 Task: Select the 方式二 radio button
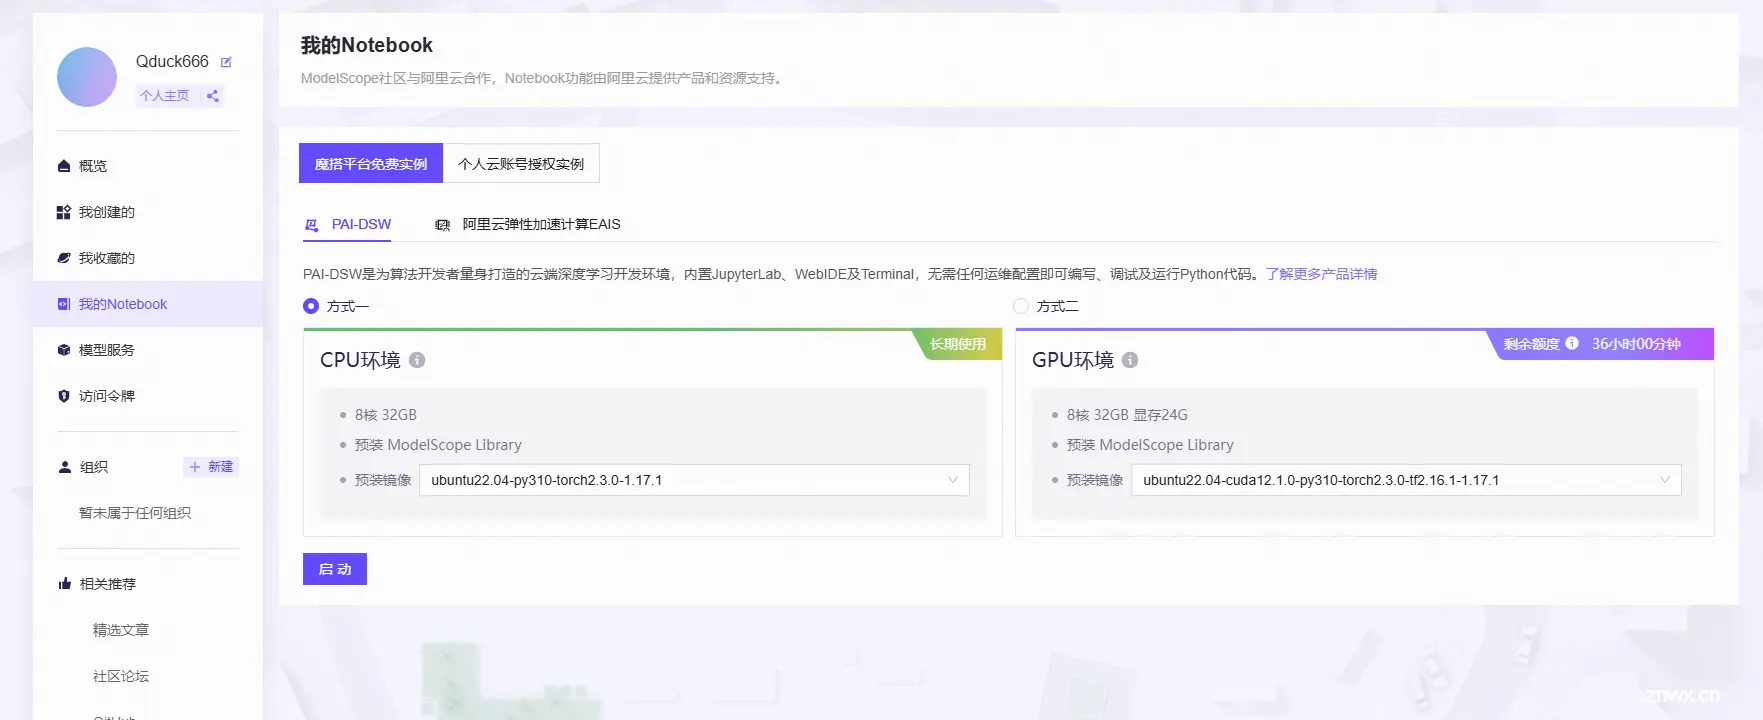click(1021, 306)
